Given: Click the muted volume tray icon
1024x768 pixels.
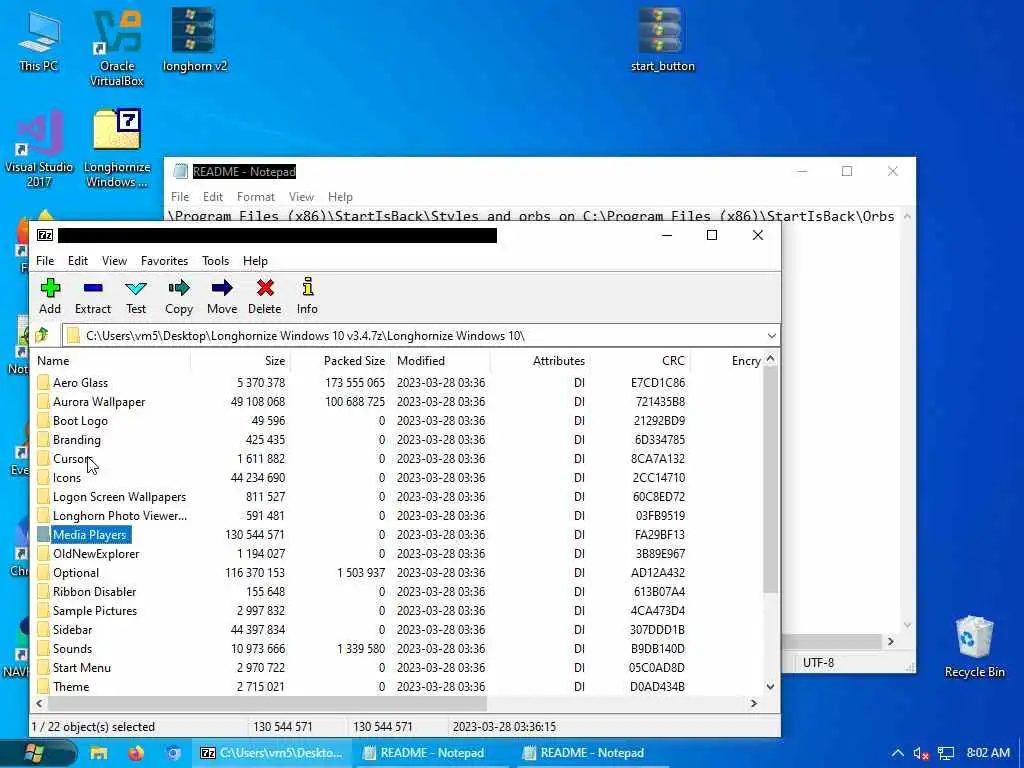Looking at the screenshot, I should coord(921,754).
